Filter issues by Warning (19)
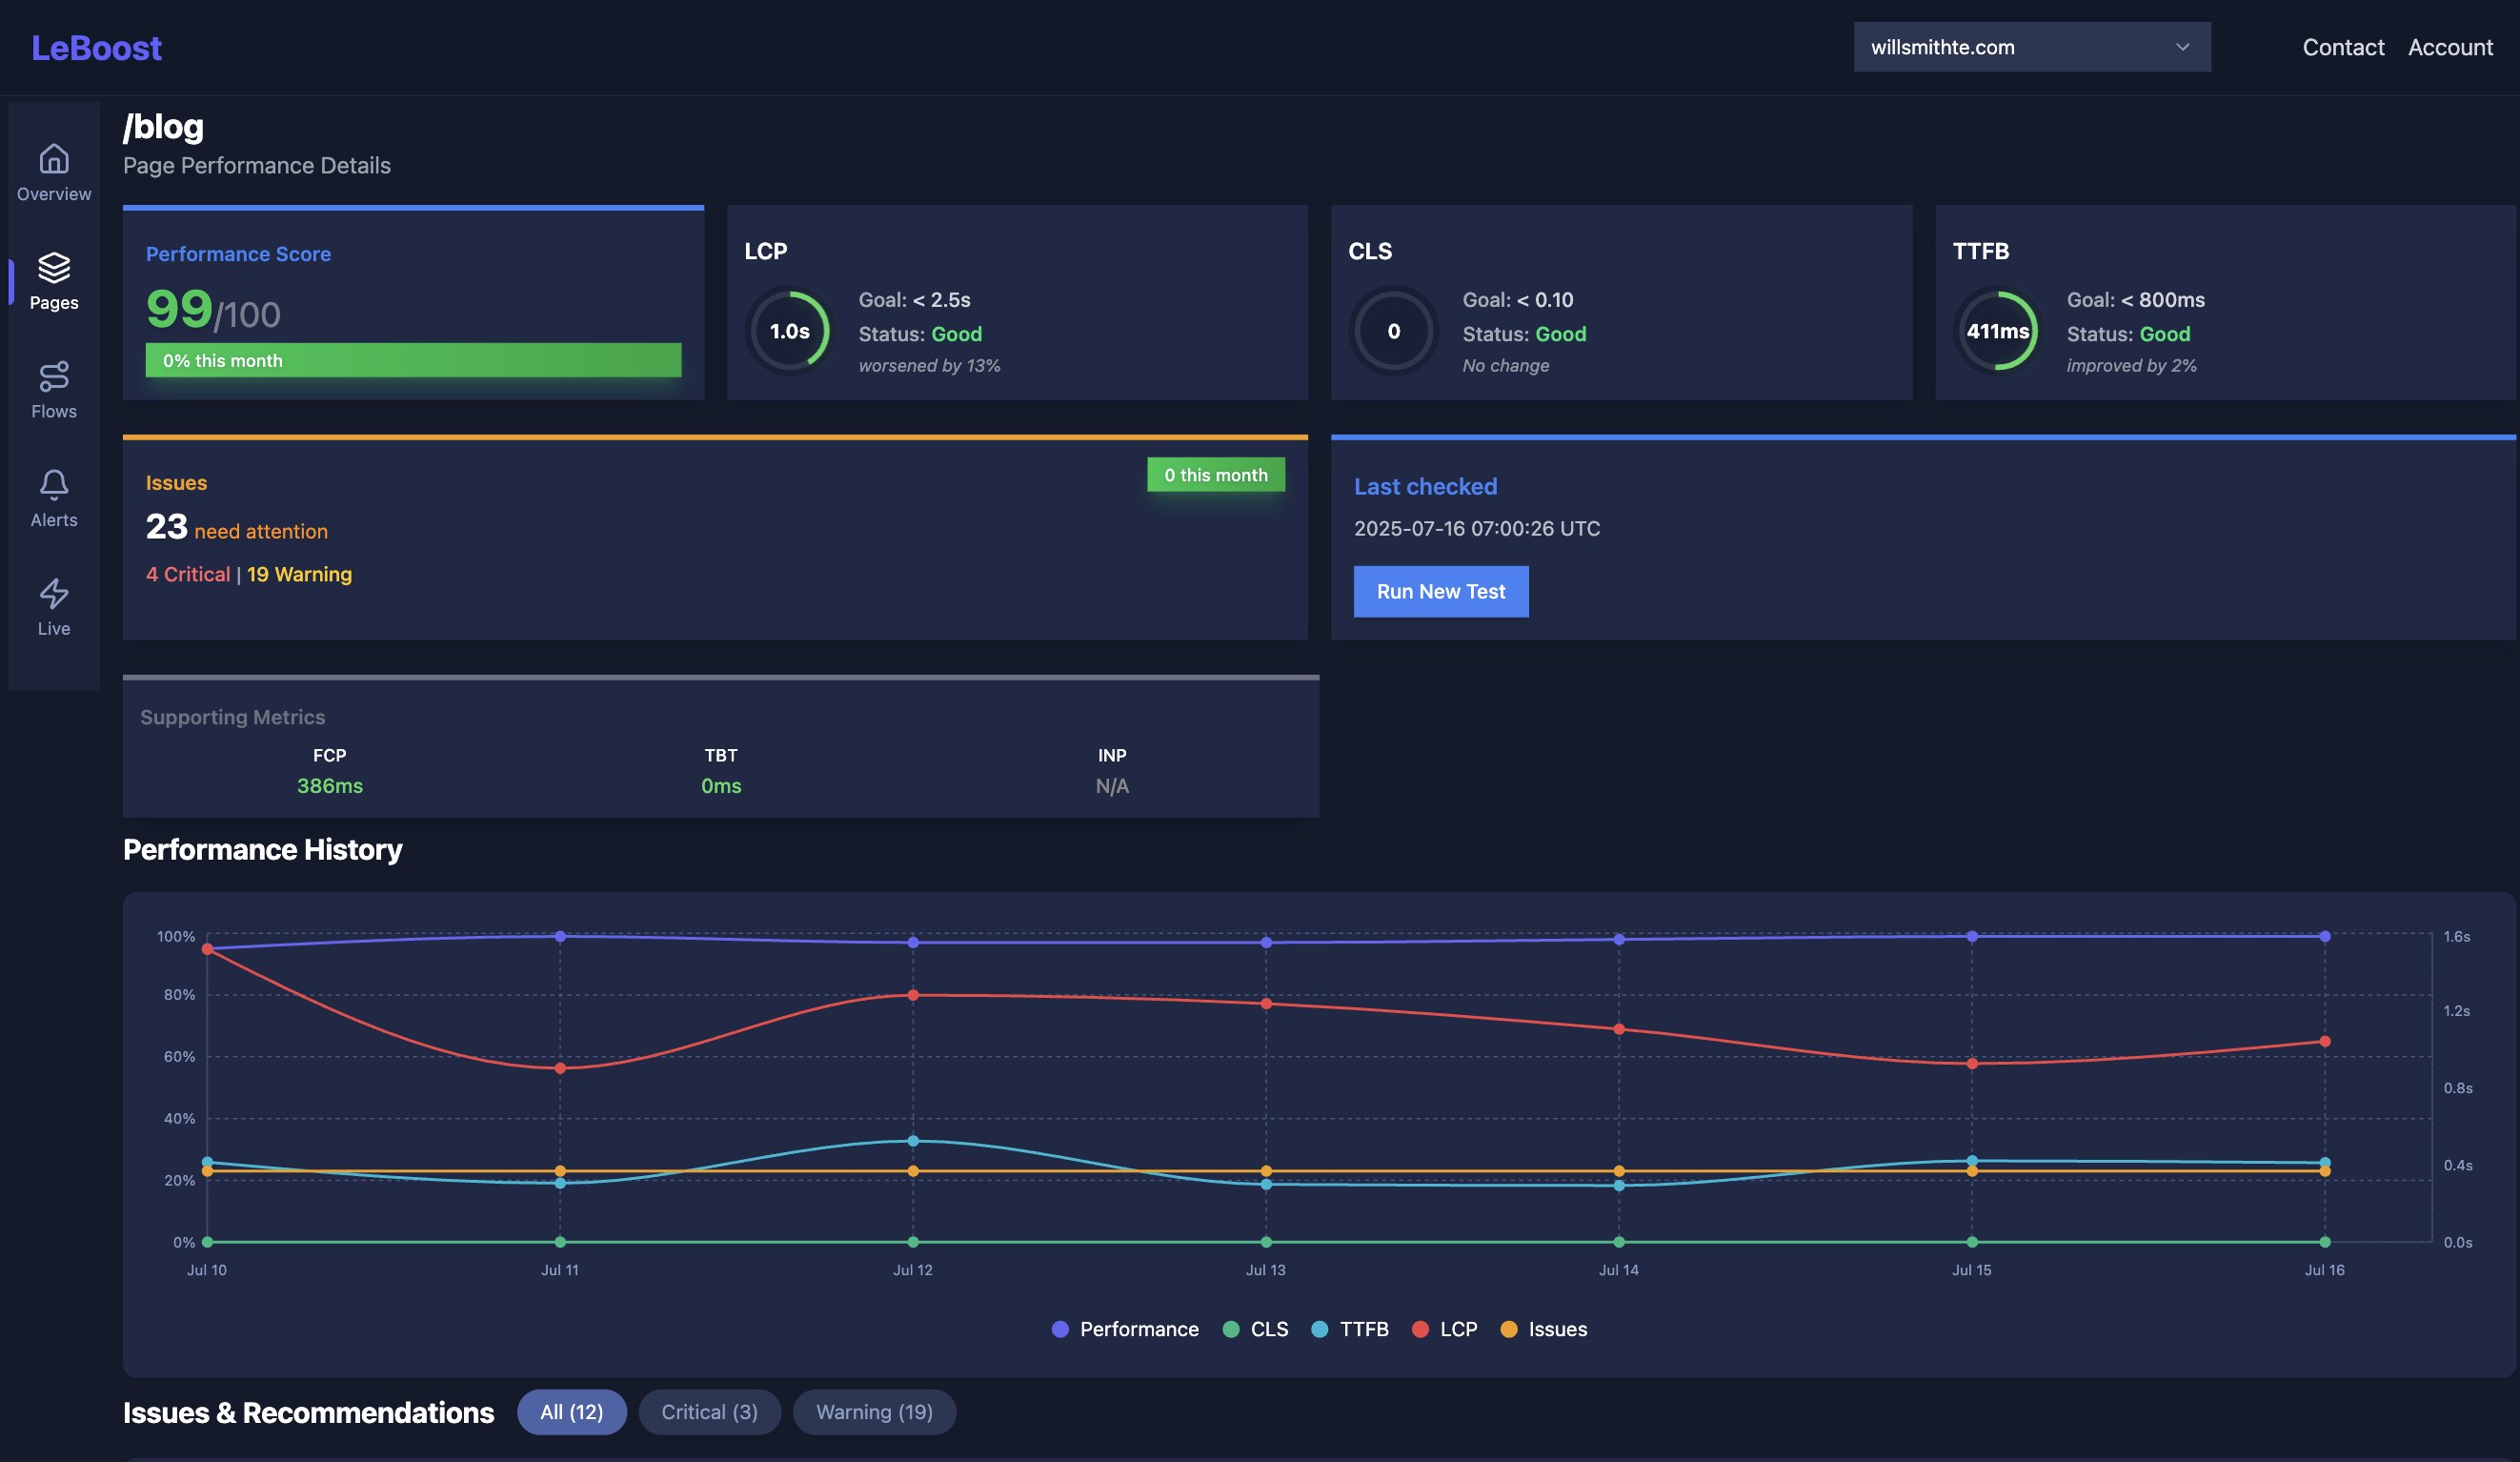Viewport: 2520px width, 1462px height. [874, 1412]
